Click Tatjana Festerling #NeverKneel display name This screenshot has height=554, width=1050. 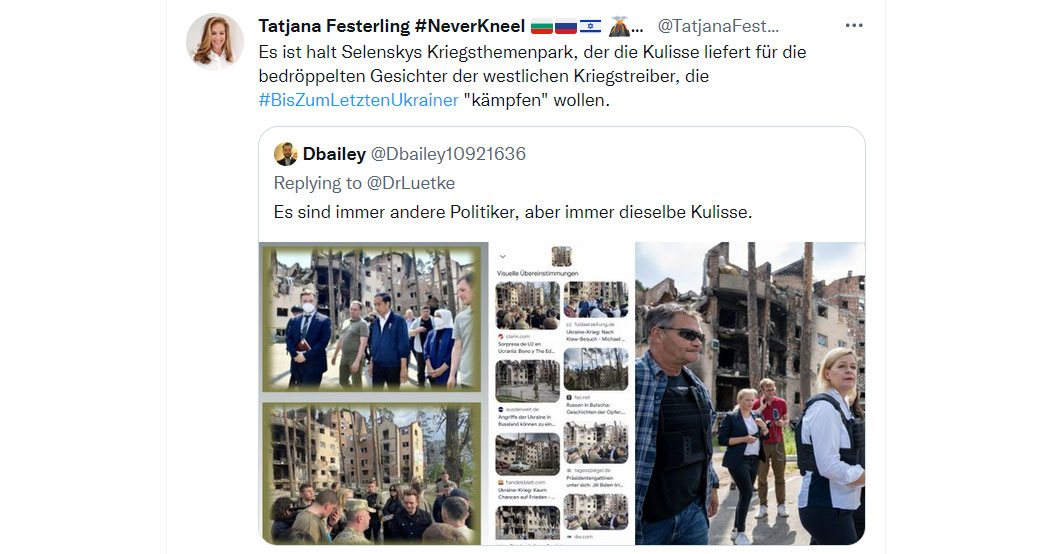tap(392, 26)
